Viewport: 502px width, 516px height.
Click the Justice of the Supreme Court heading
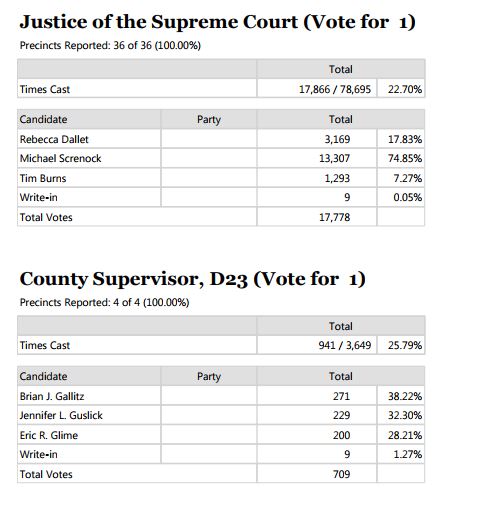217,22
